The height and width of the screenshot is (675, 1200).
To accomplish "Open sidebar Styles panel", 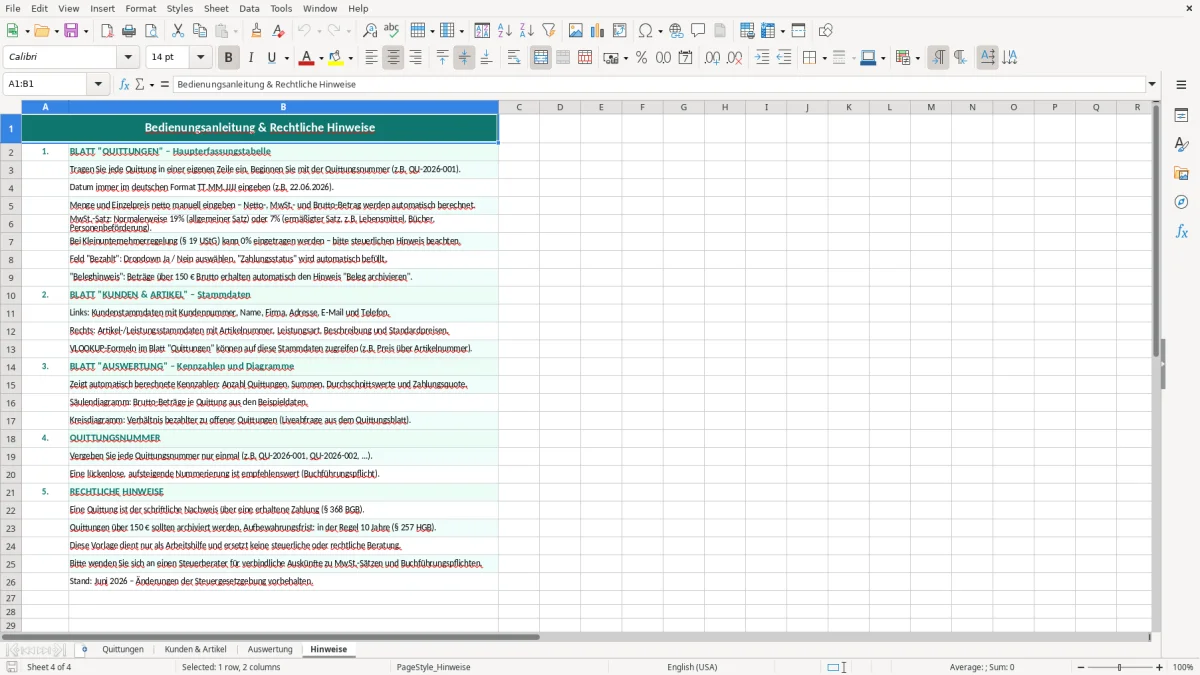I will [1181, 144].
